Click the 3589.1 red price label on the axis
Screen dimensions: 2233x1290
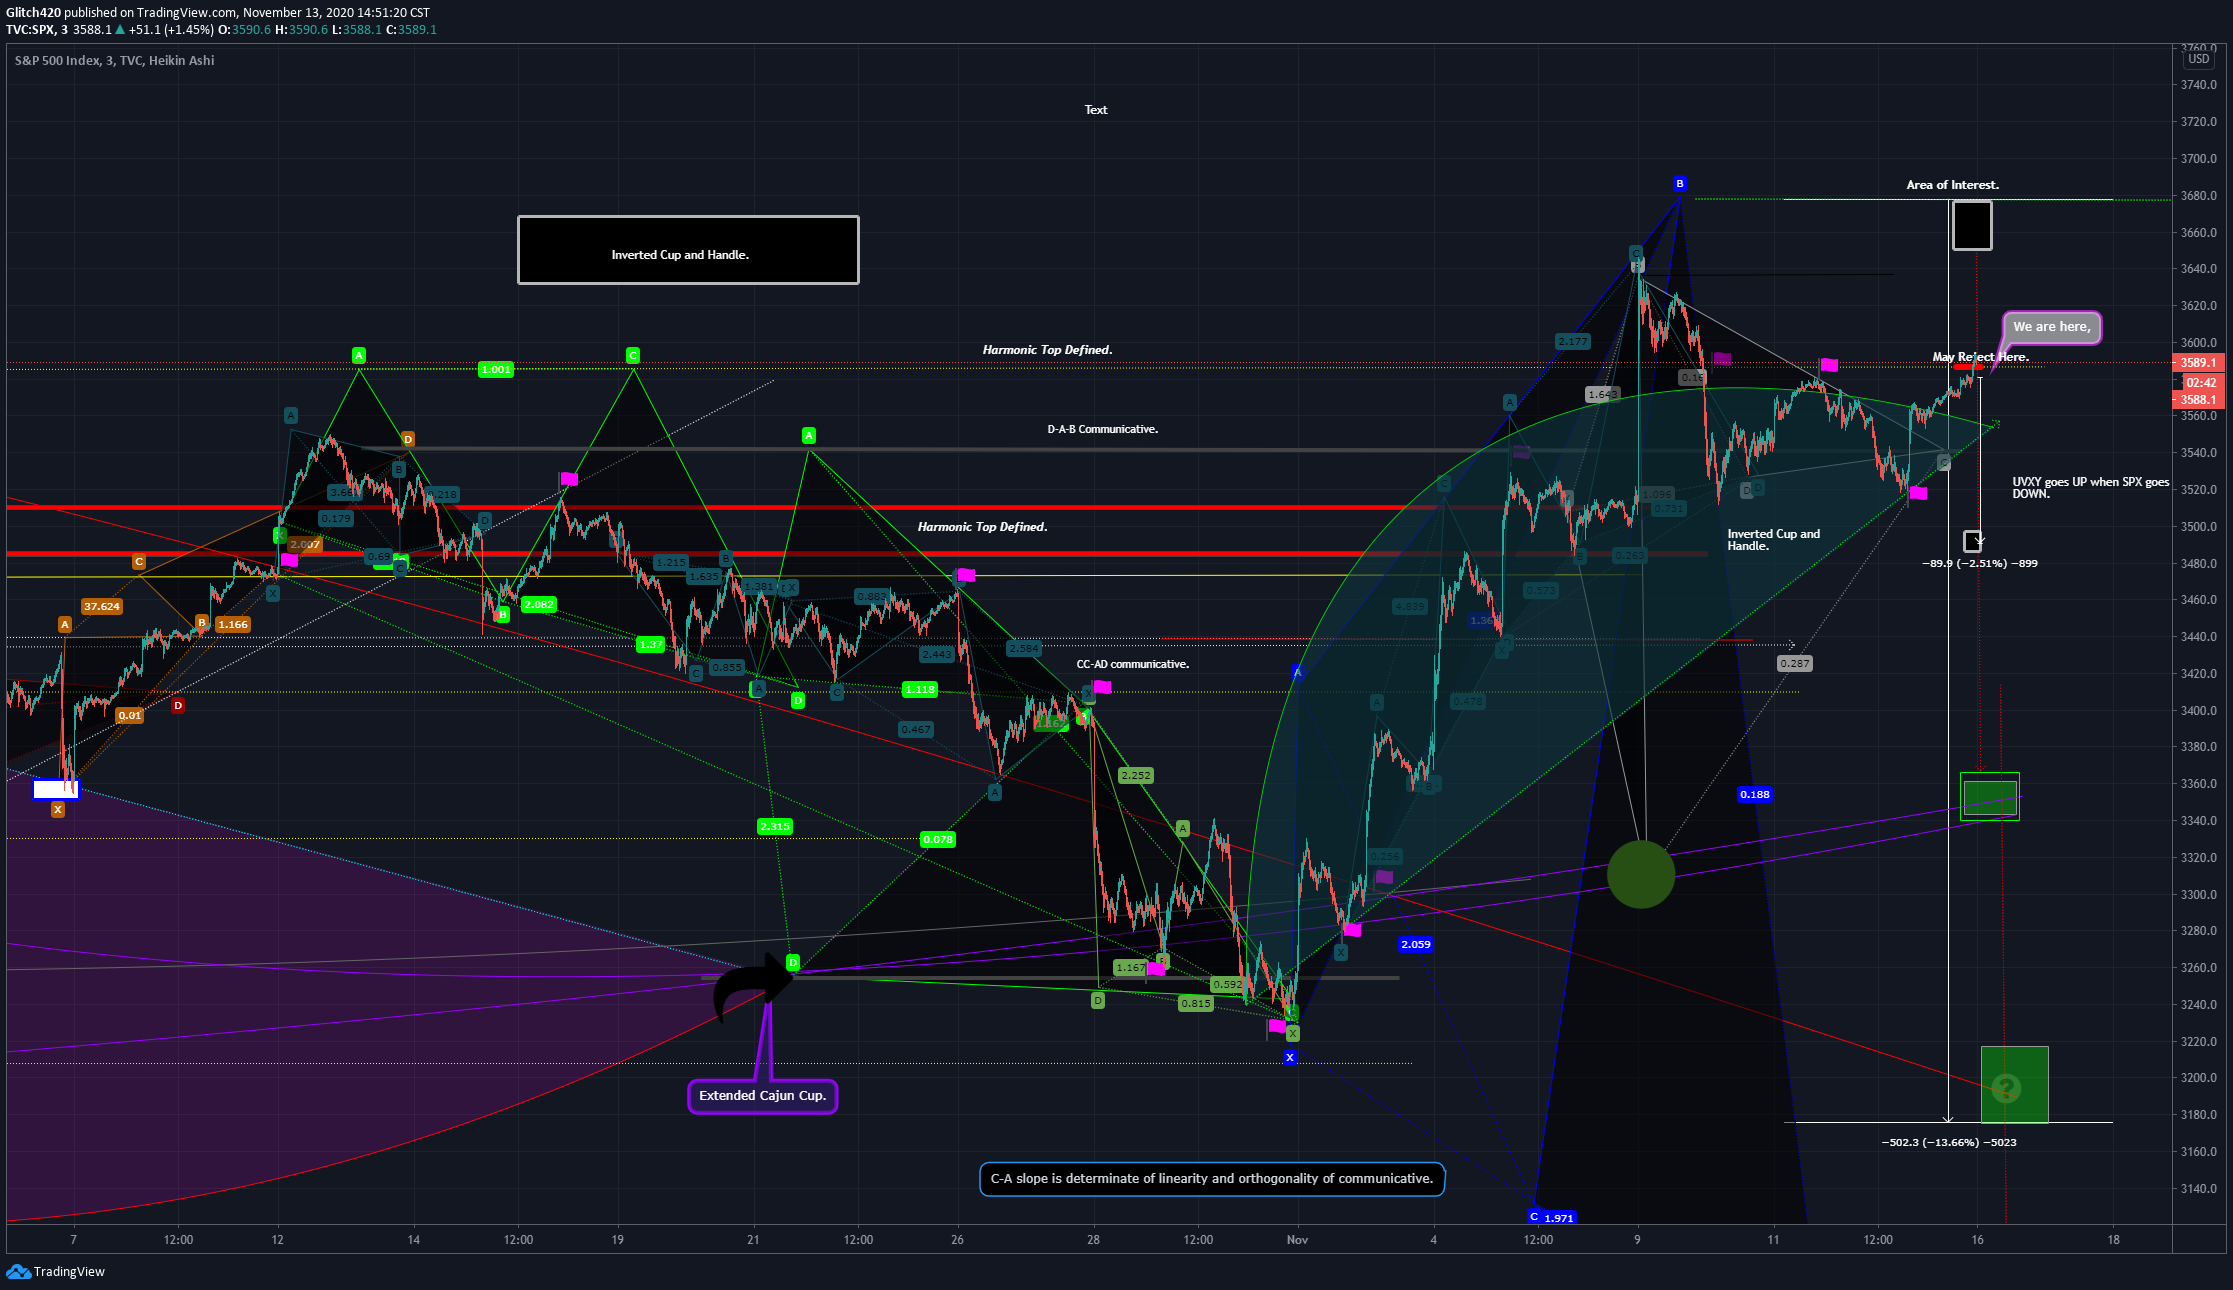(2198, 363)
